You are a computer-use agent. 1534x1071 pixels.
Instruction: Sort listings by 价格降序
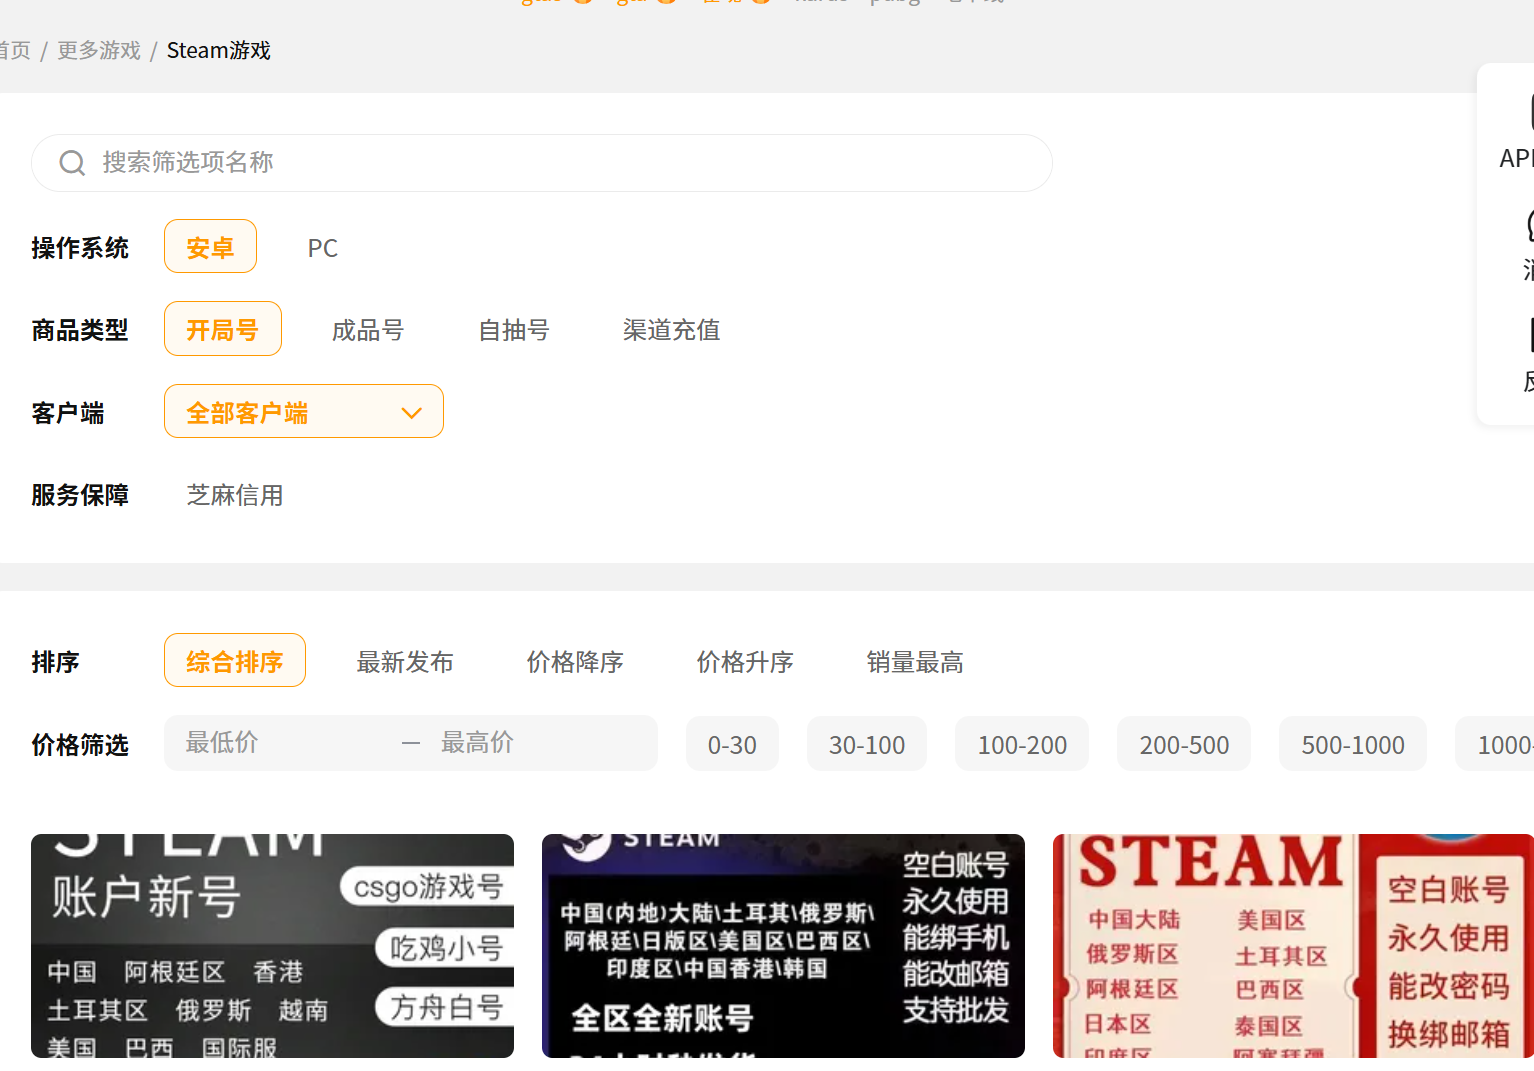tap(575, 662)
